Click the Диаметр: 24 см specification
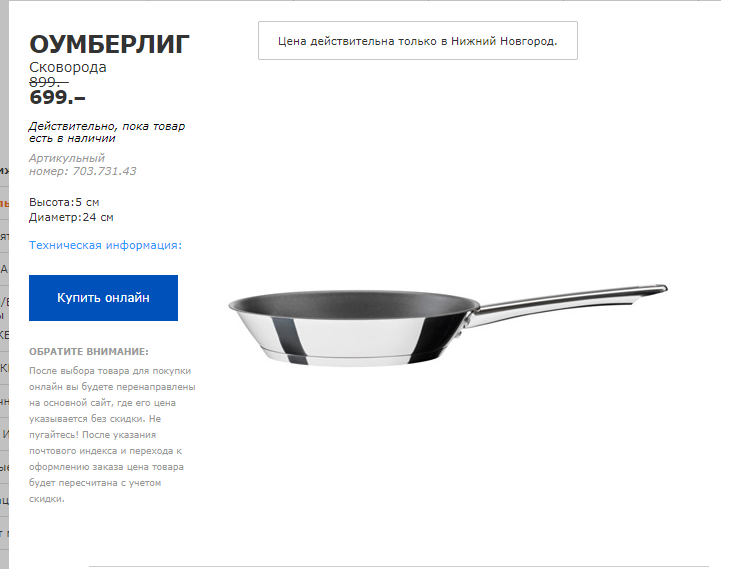 [71, 217]
